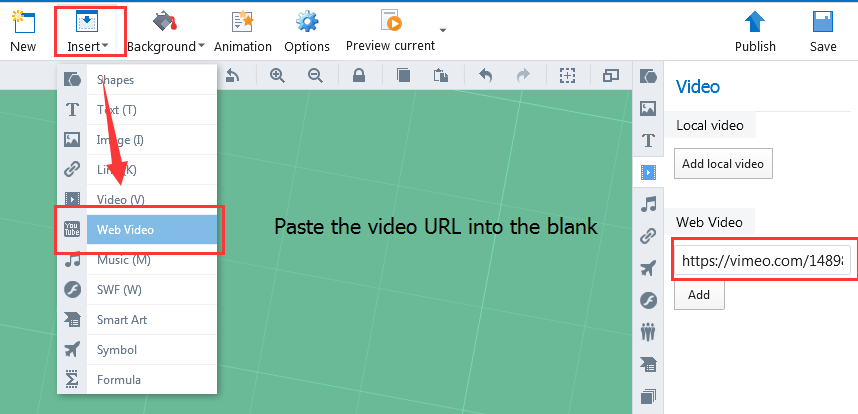Screen dimensions: 858x414
Task: Open Image panel in right sidebar
Action: point(648,108)
